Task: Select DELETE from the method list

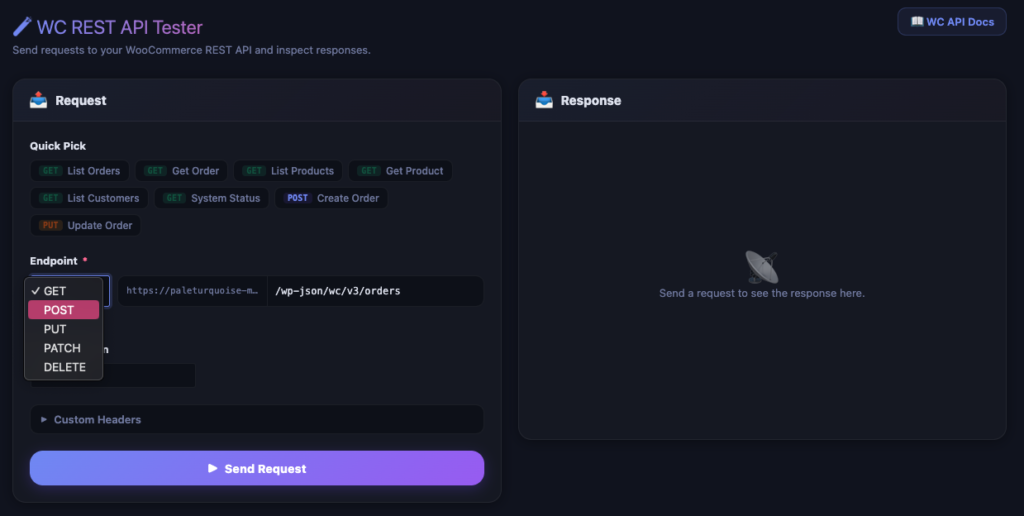Action: pos(63,366)
